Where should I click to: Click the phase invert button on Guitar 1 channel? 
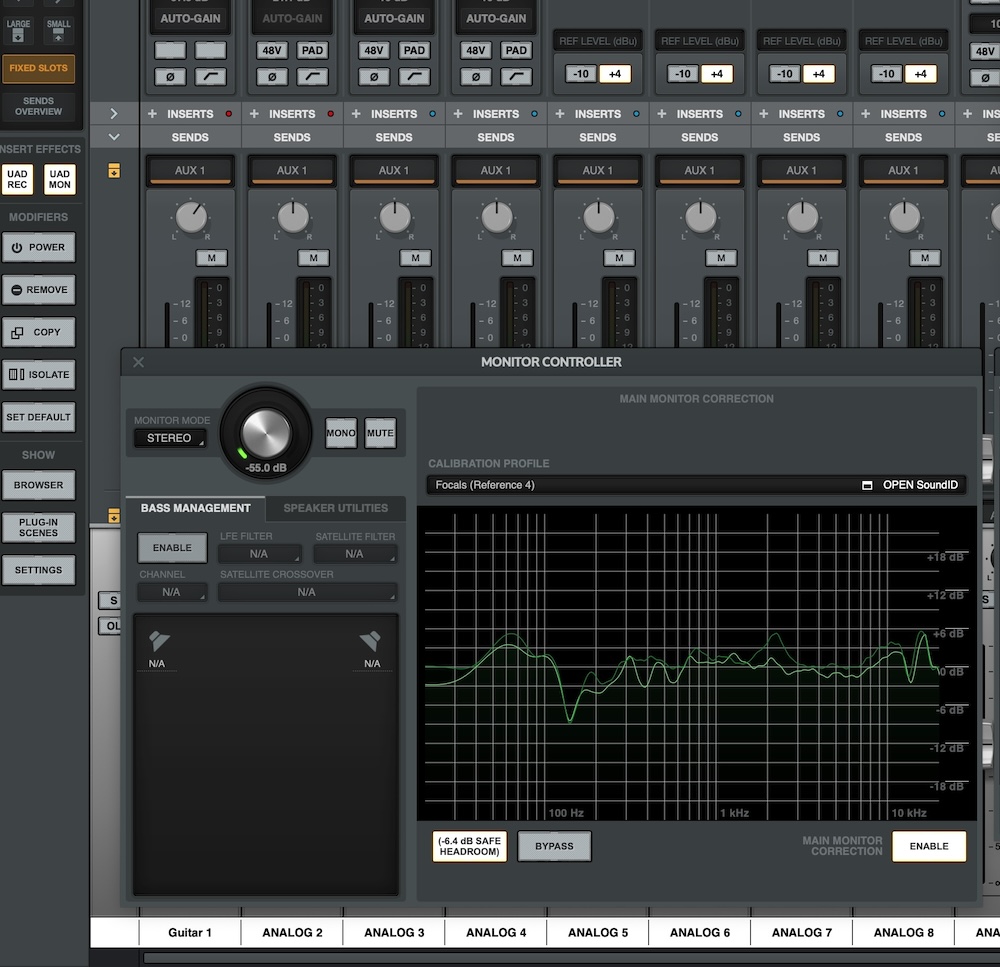point(170,77)
